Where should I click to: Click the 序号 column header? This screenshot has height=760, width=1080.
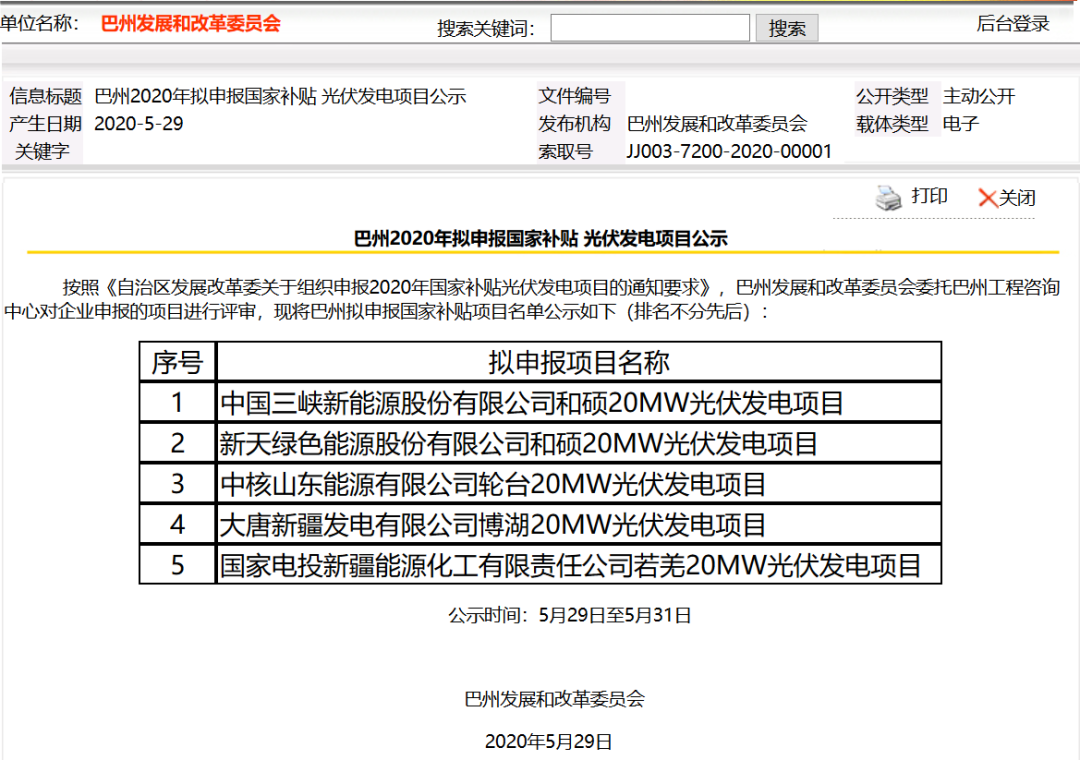[x=178, y=362]
